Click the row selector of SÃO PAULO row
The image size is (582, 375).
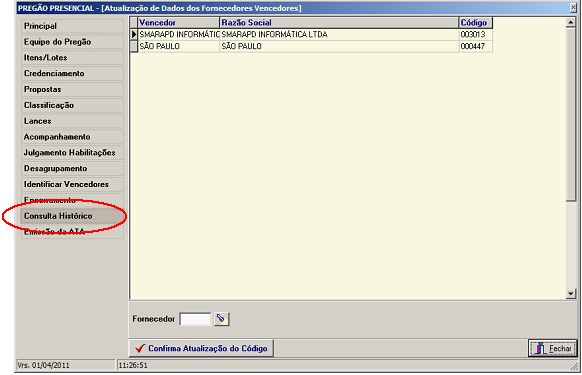134,46
